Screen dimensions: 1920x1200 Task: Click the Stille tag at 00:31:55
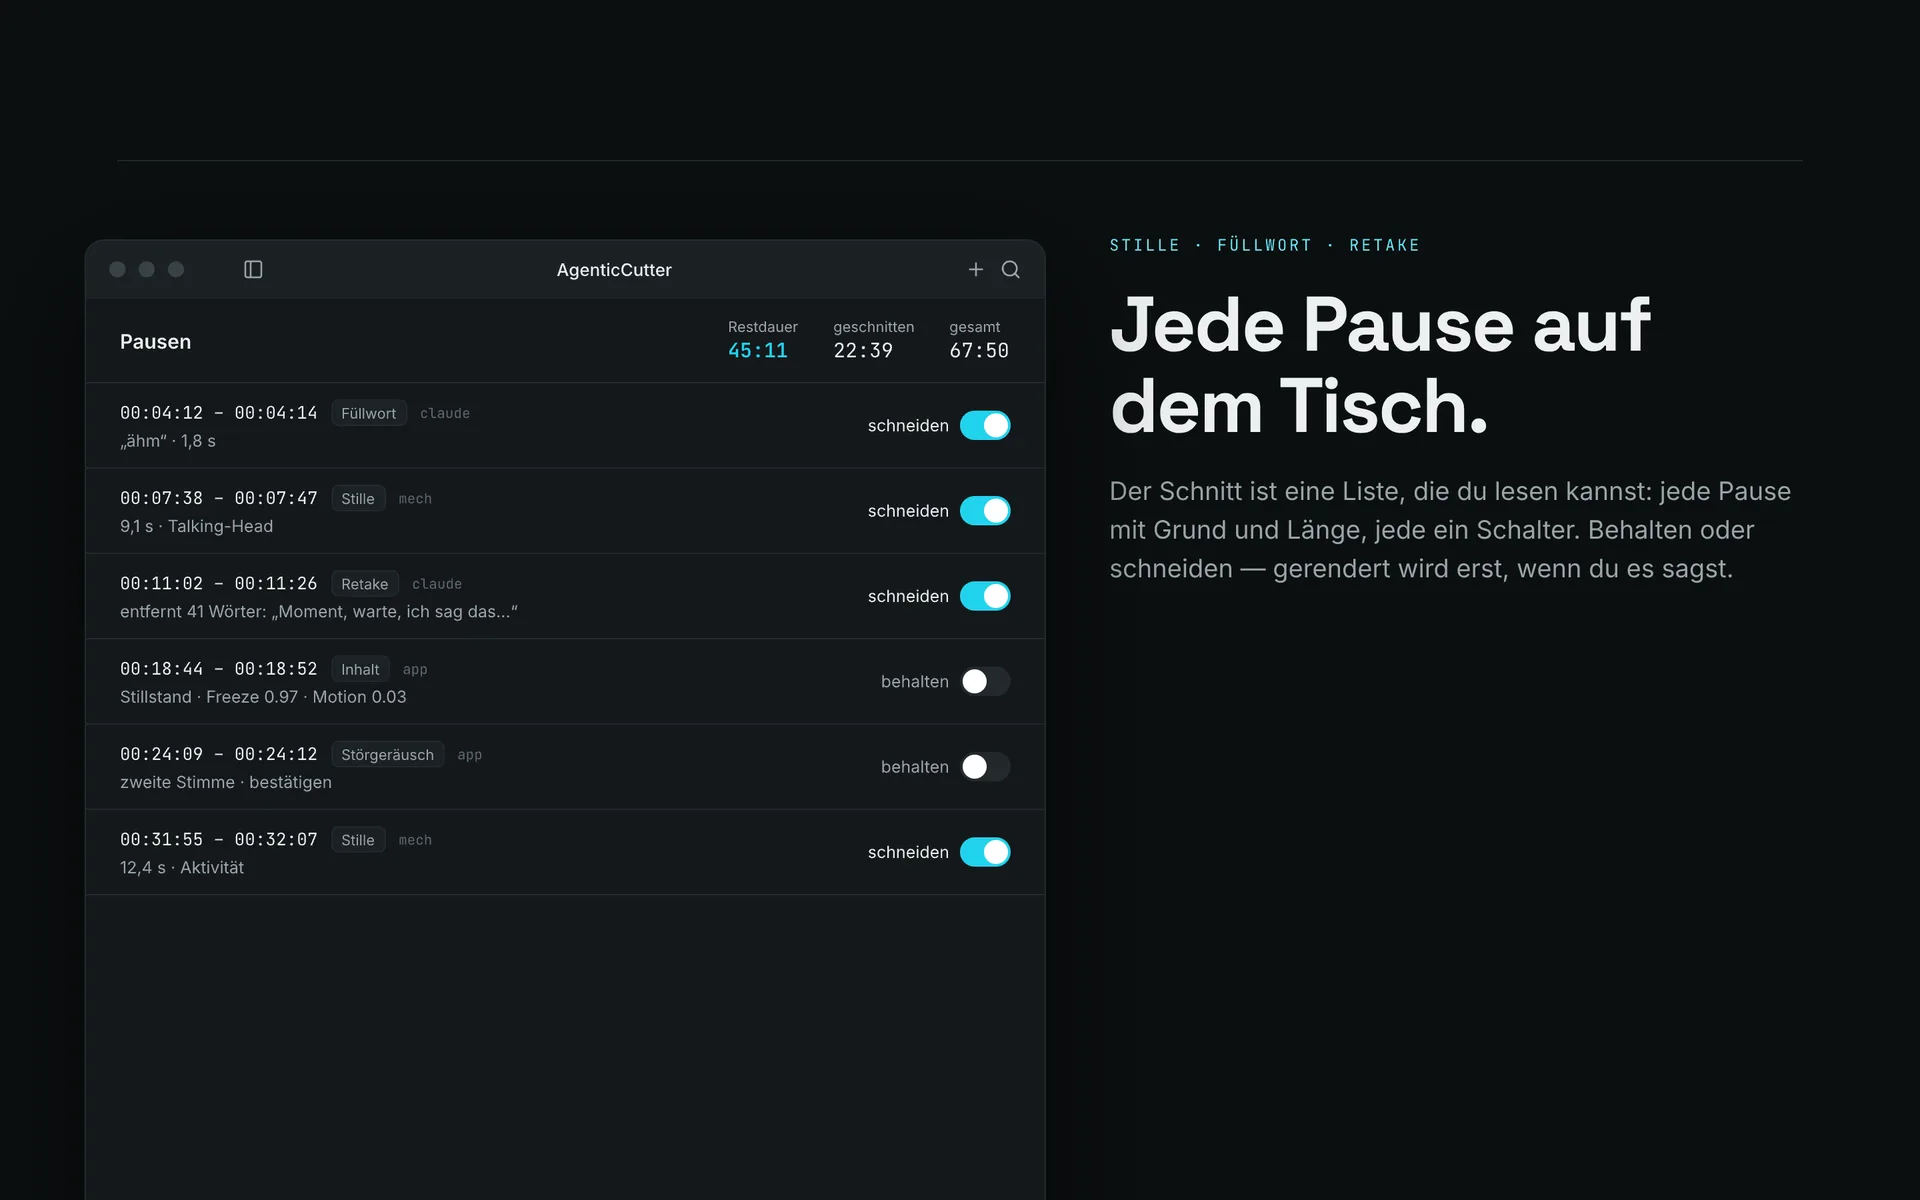tap(358, 840)
